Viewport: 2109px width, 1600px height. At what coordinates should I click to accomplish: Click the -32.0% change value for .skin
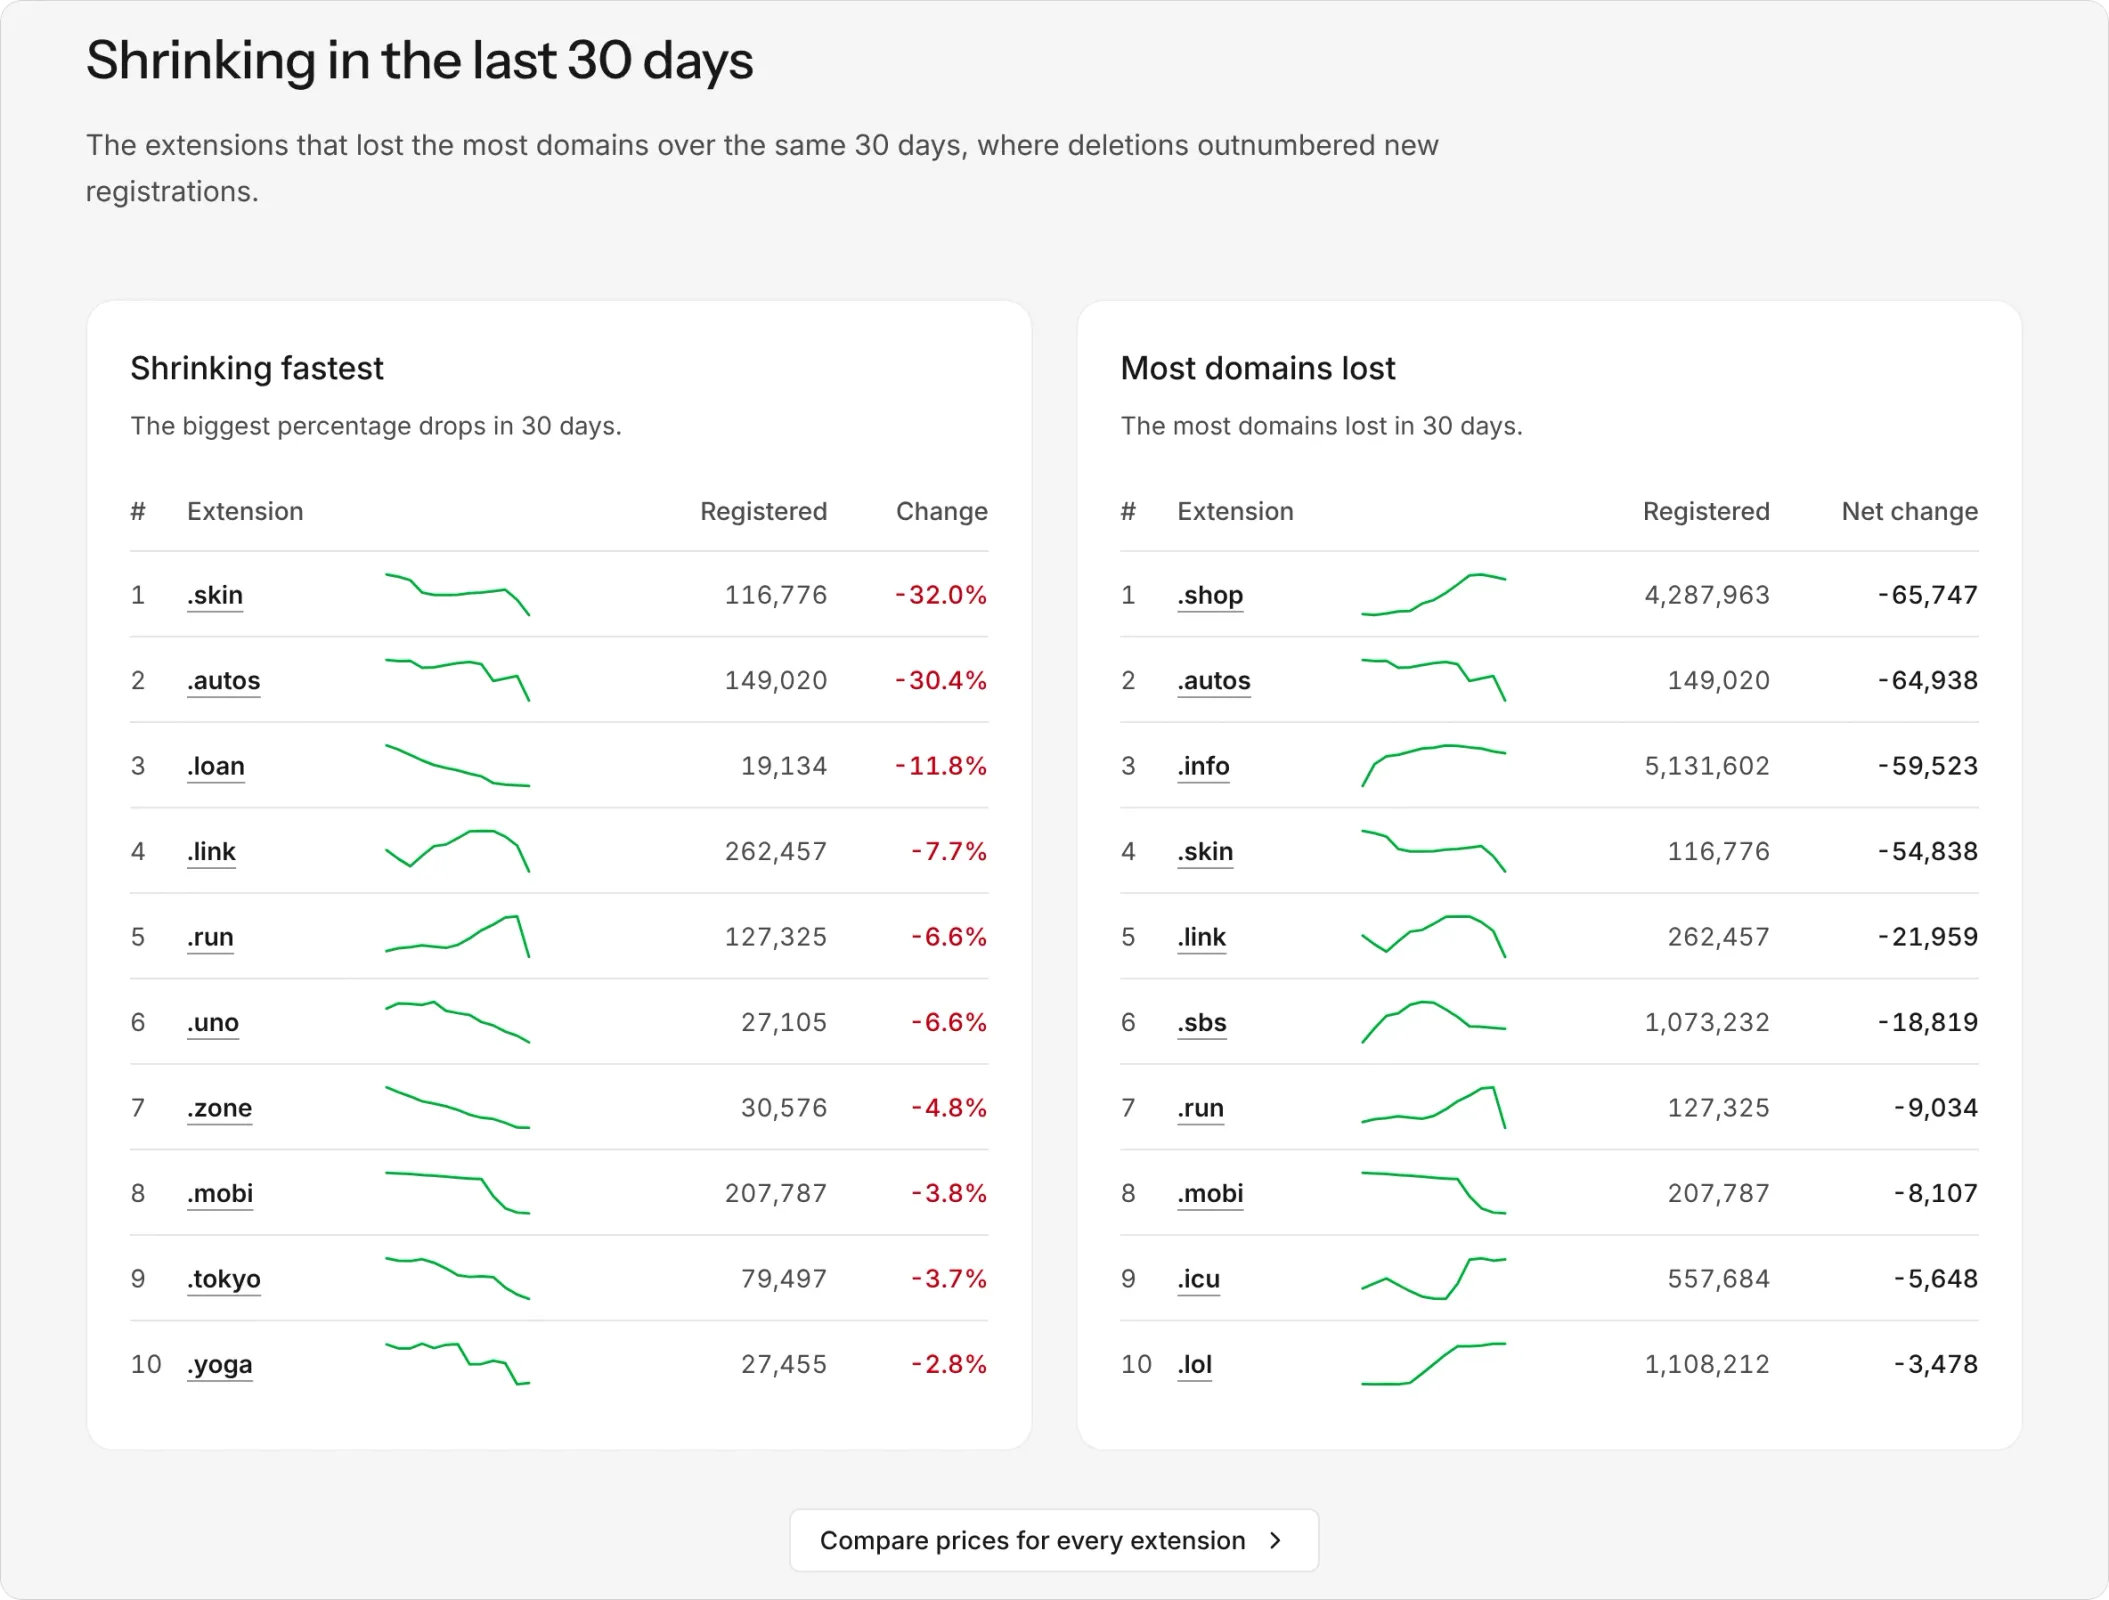[941, 596]
